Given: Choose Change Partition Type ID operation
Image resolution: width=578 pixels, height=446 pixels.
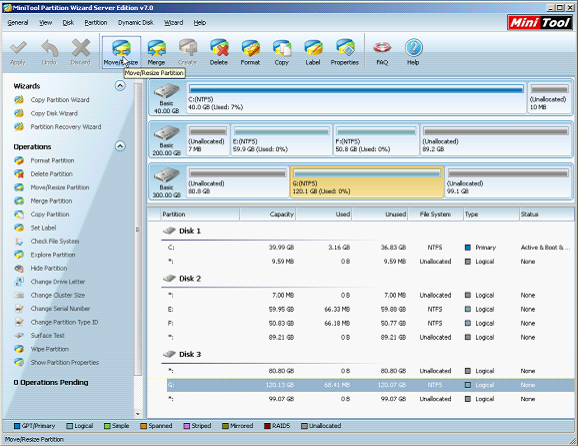Looking at the screenshot, I should click(64, 322).
